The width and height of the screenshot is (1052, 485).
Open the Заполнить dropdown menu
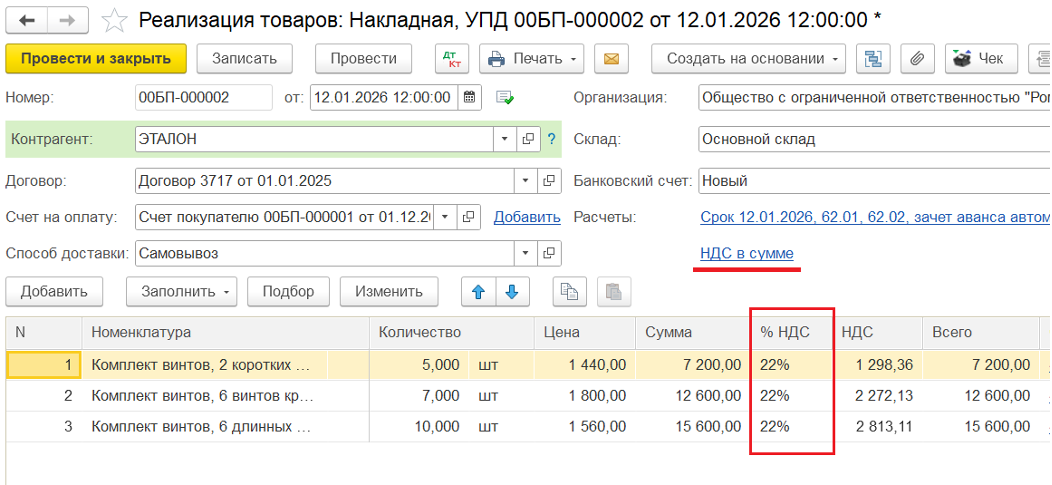pyautogui.click(x=181, y=292)
